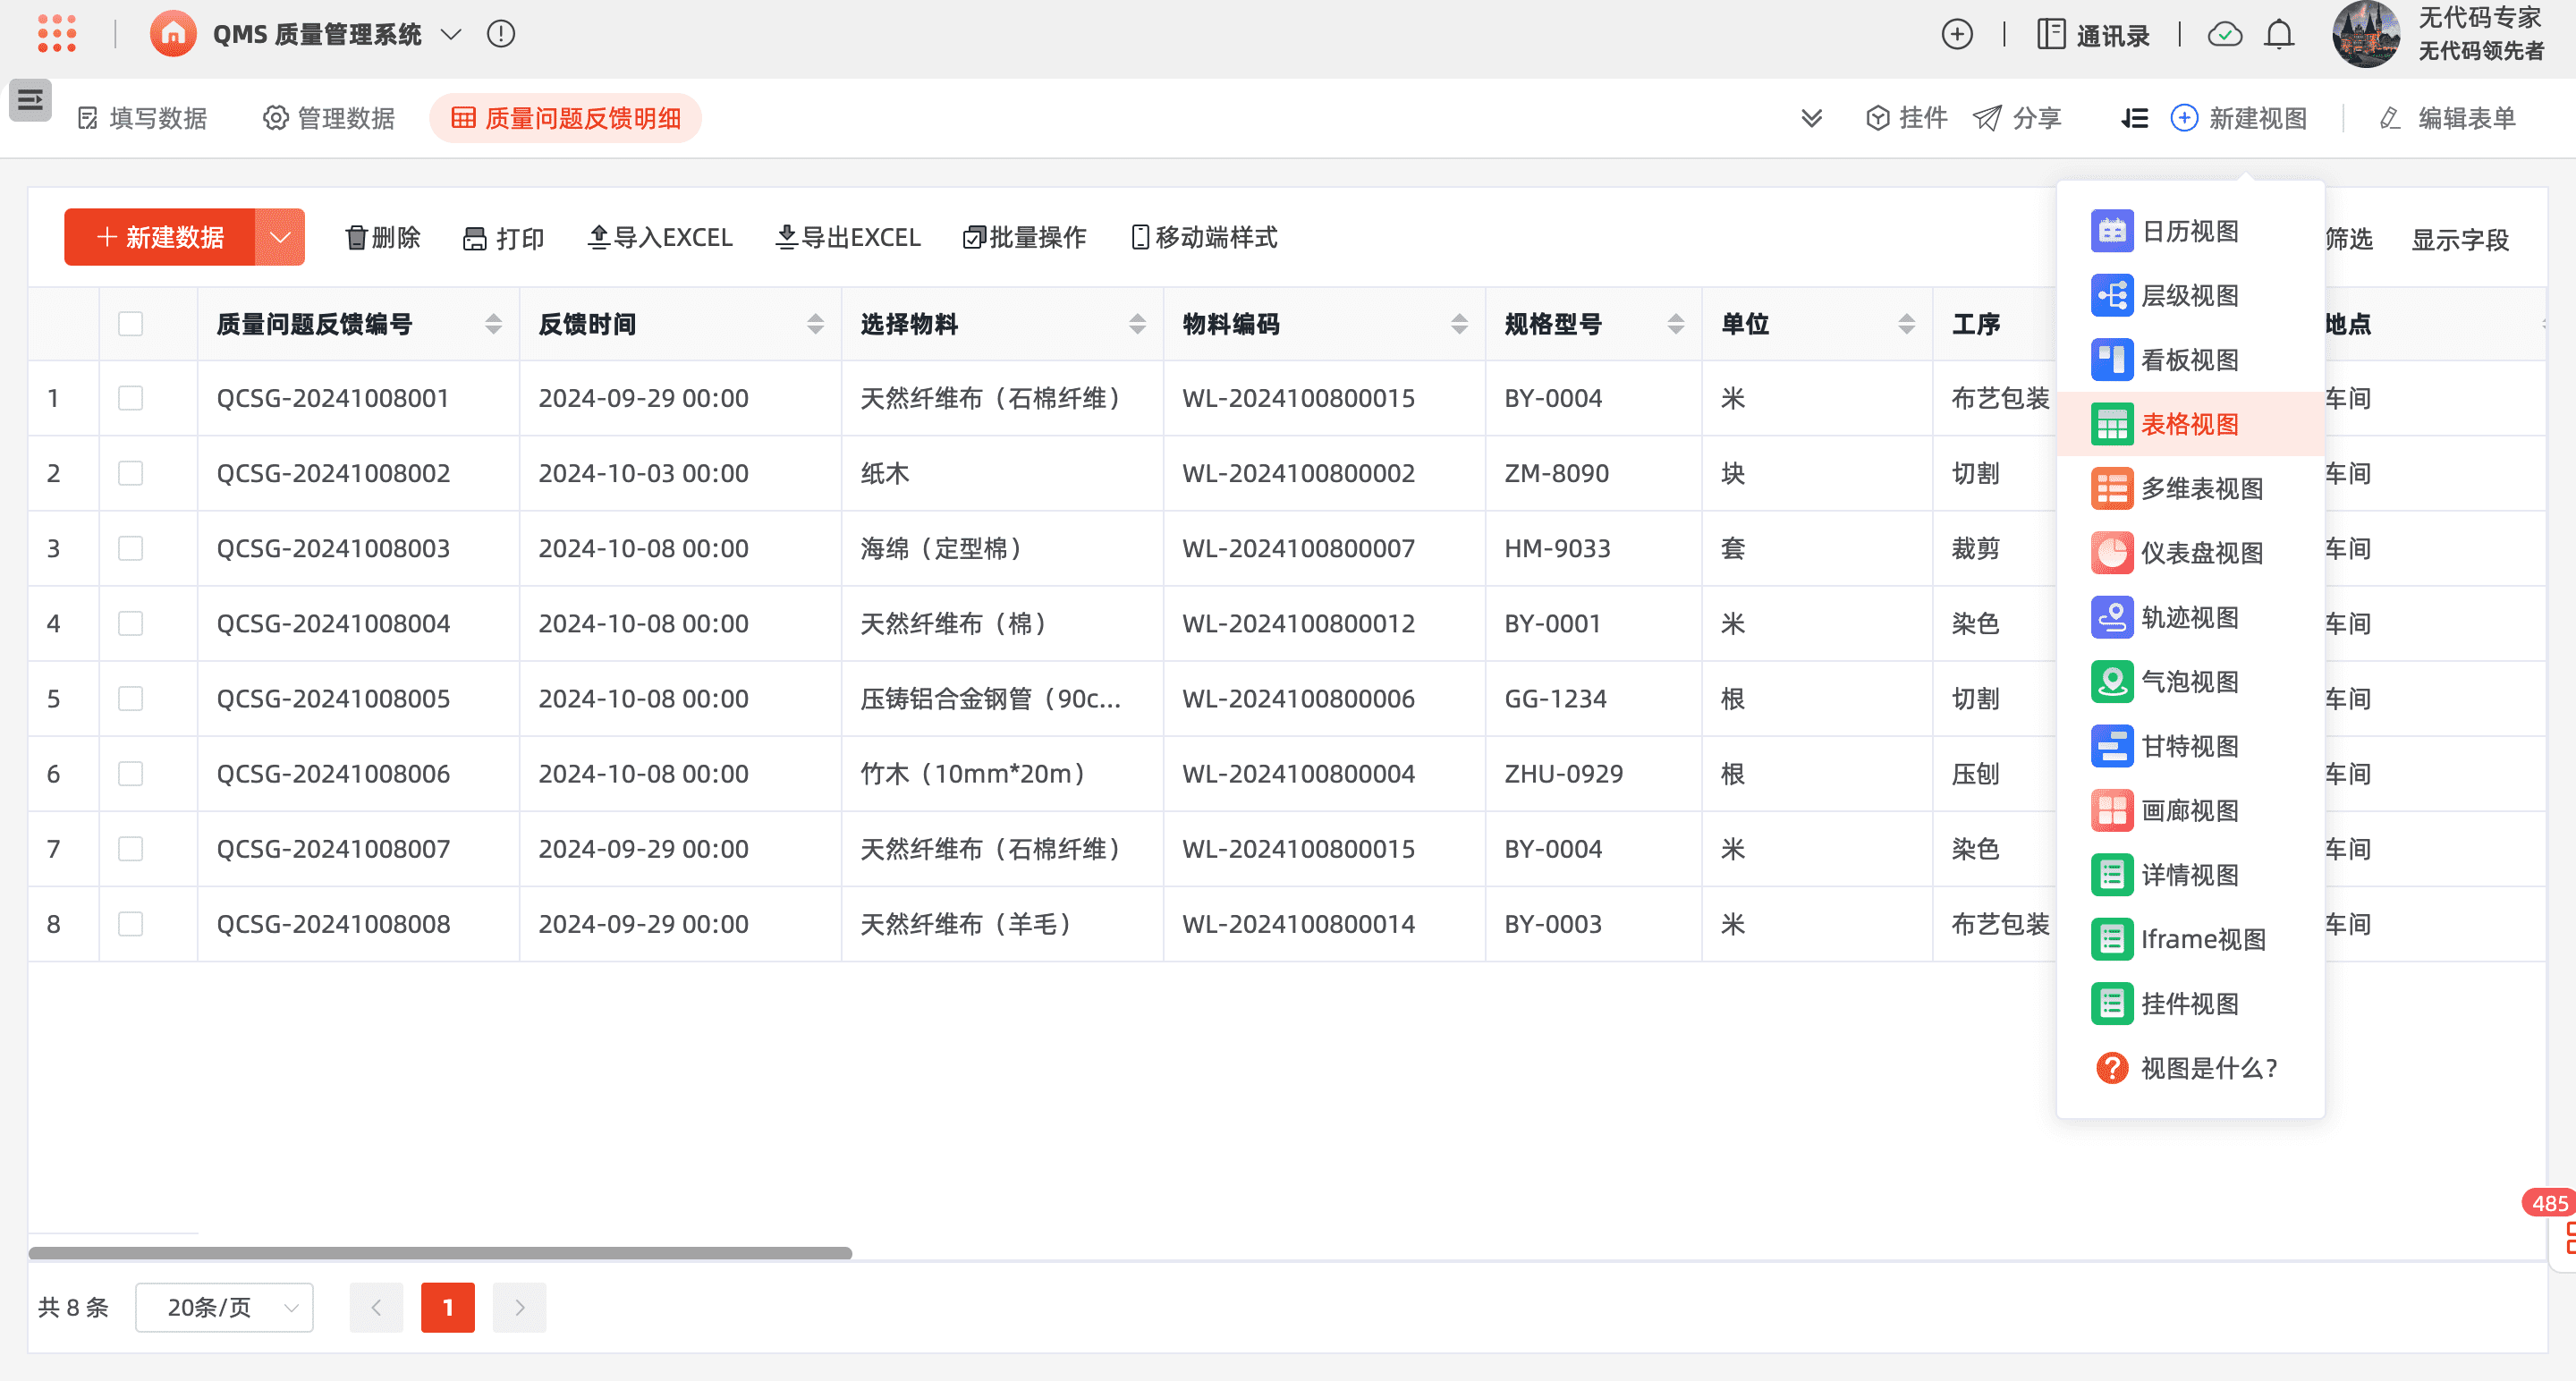This screenshot has width=2576, height=1381.
Task: Click 导出EXCEL button
Action: point(848,237)
